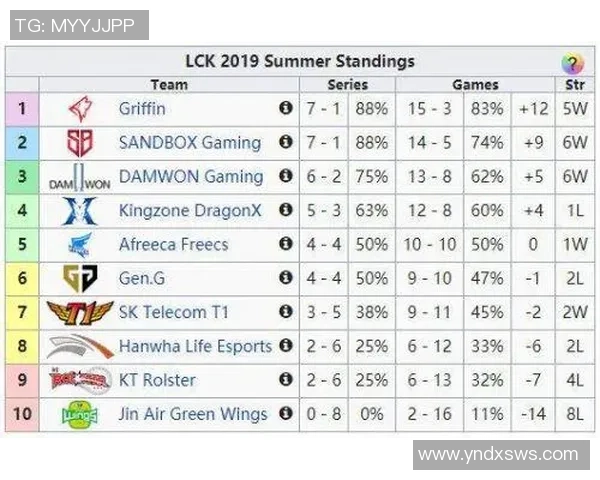Click the Hanwha Life Esports logo

(79, 347)
